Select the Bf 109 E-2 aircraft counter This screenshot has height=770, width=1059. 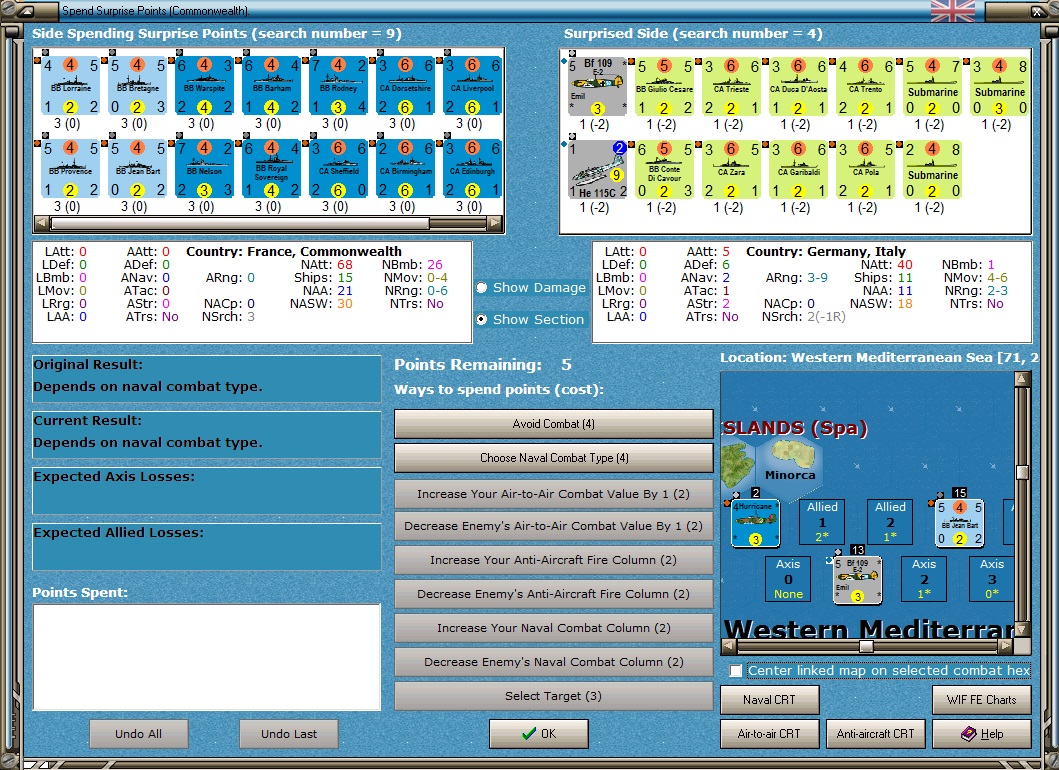[597, 87]
